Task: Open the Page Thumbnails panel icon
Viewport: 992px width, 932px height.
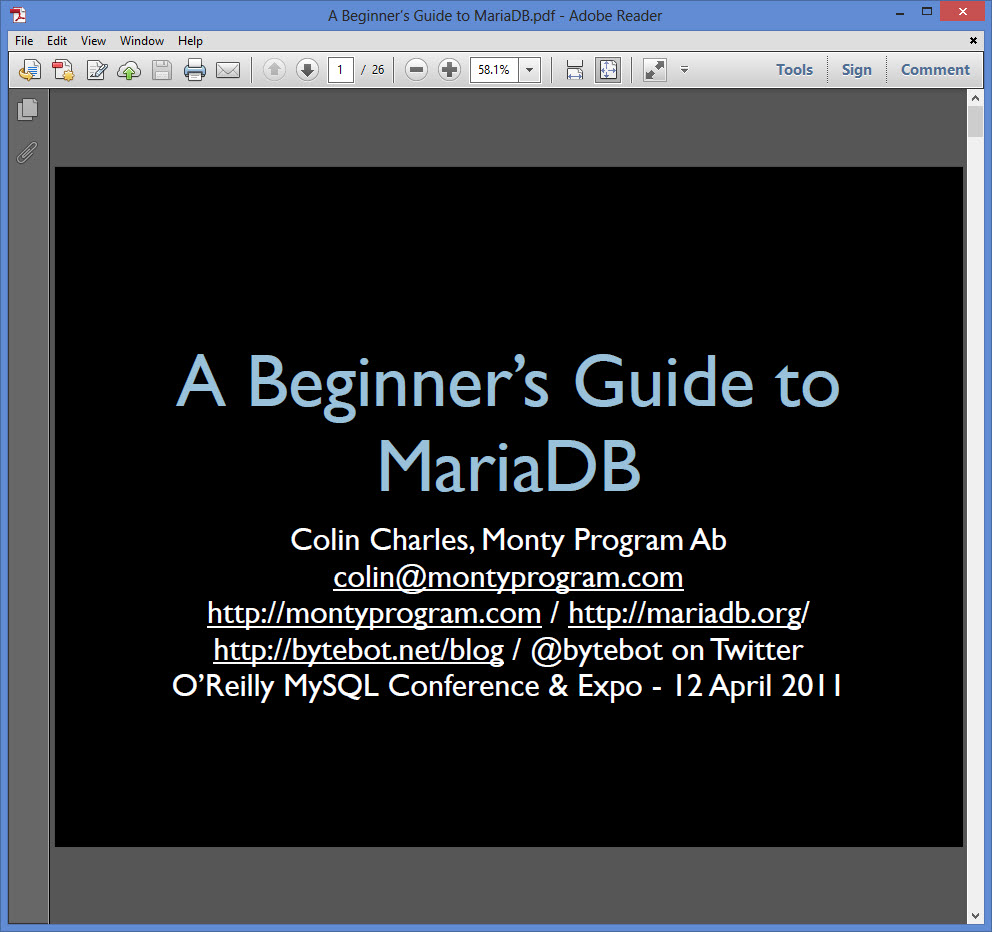Action: click(27, 109)
